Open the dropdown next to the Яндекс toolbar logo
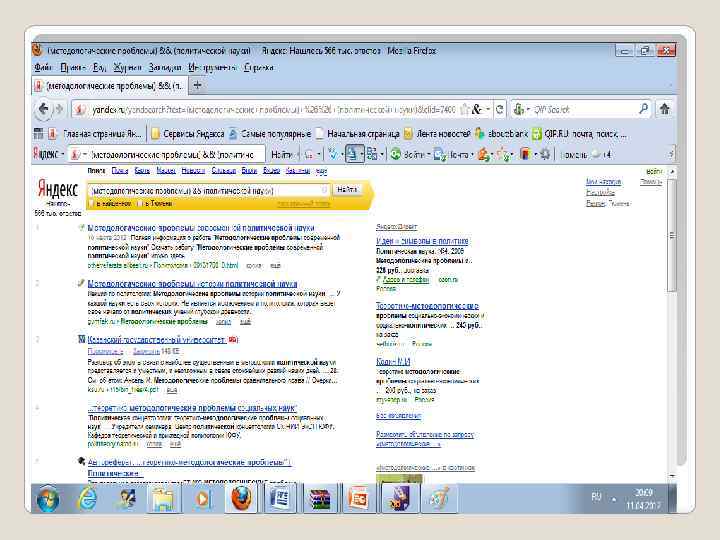The width and height of the screenshot is (720, 540). click(63, 154)
